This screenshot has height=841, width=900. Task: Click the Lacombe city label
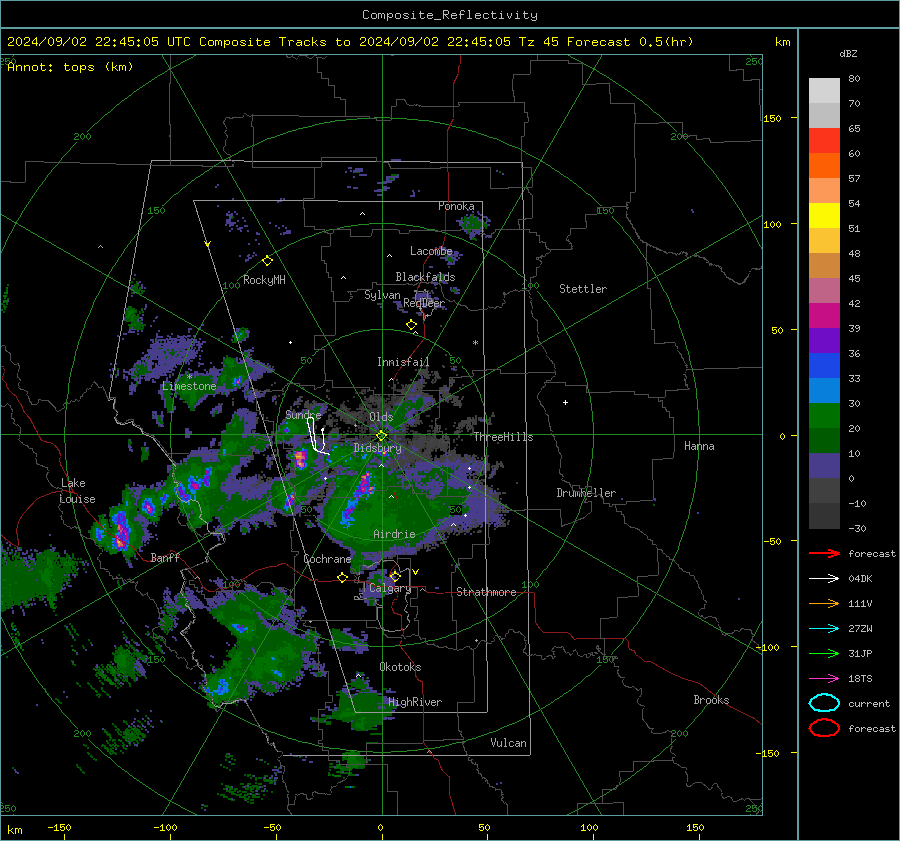431,251
